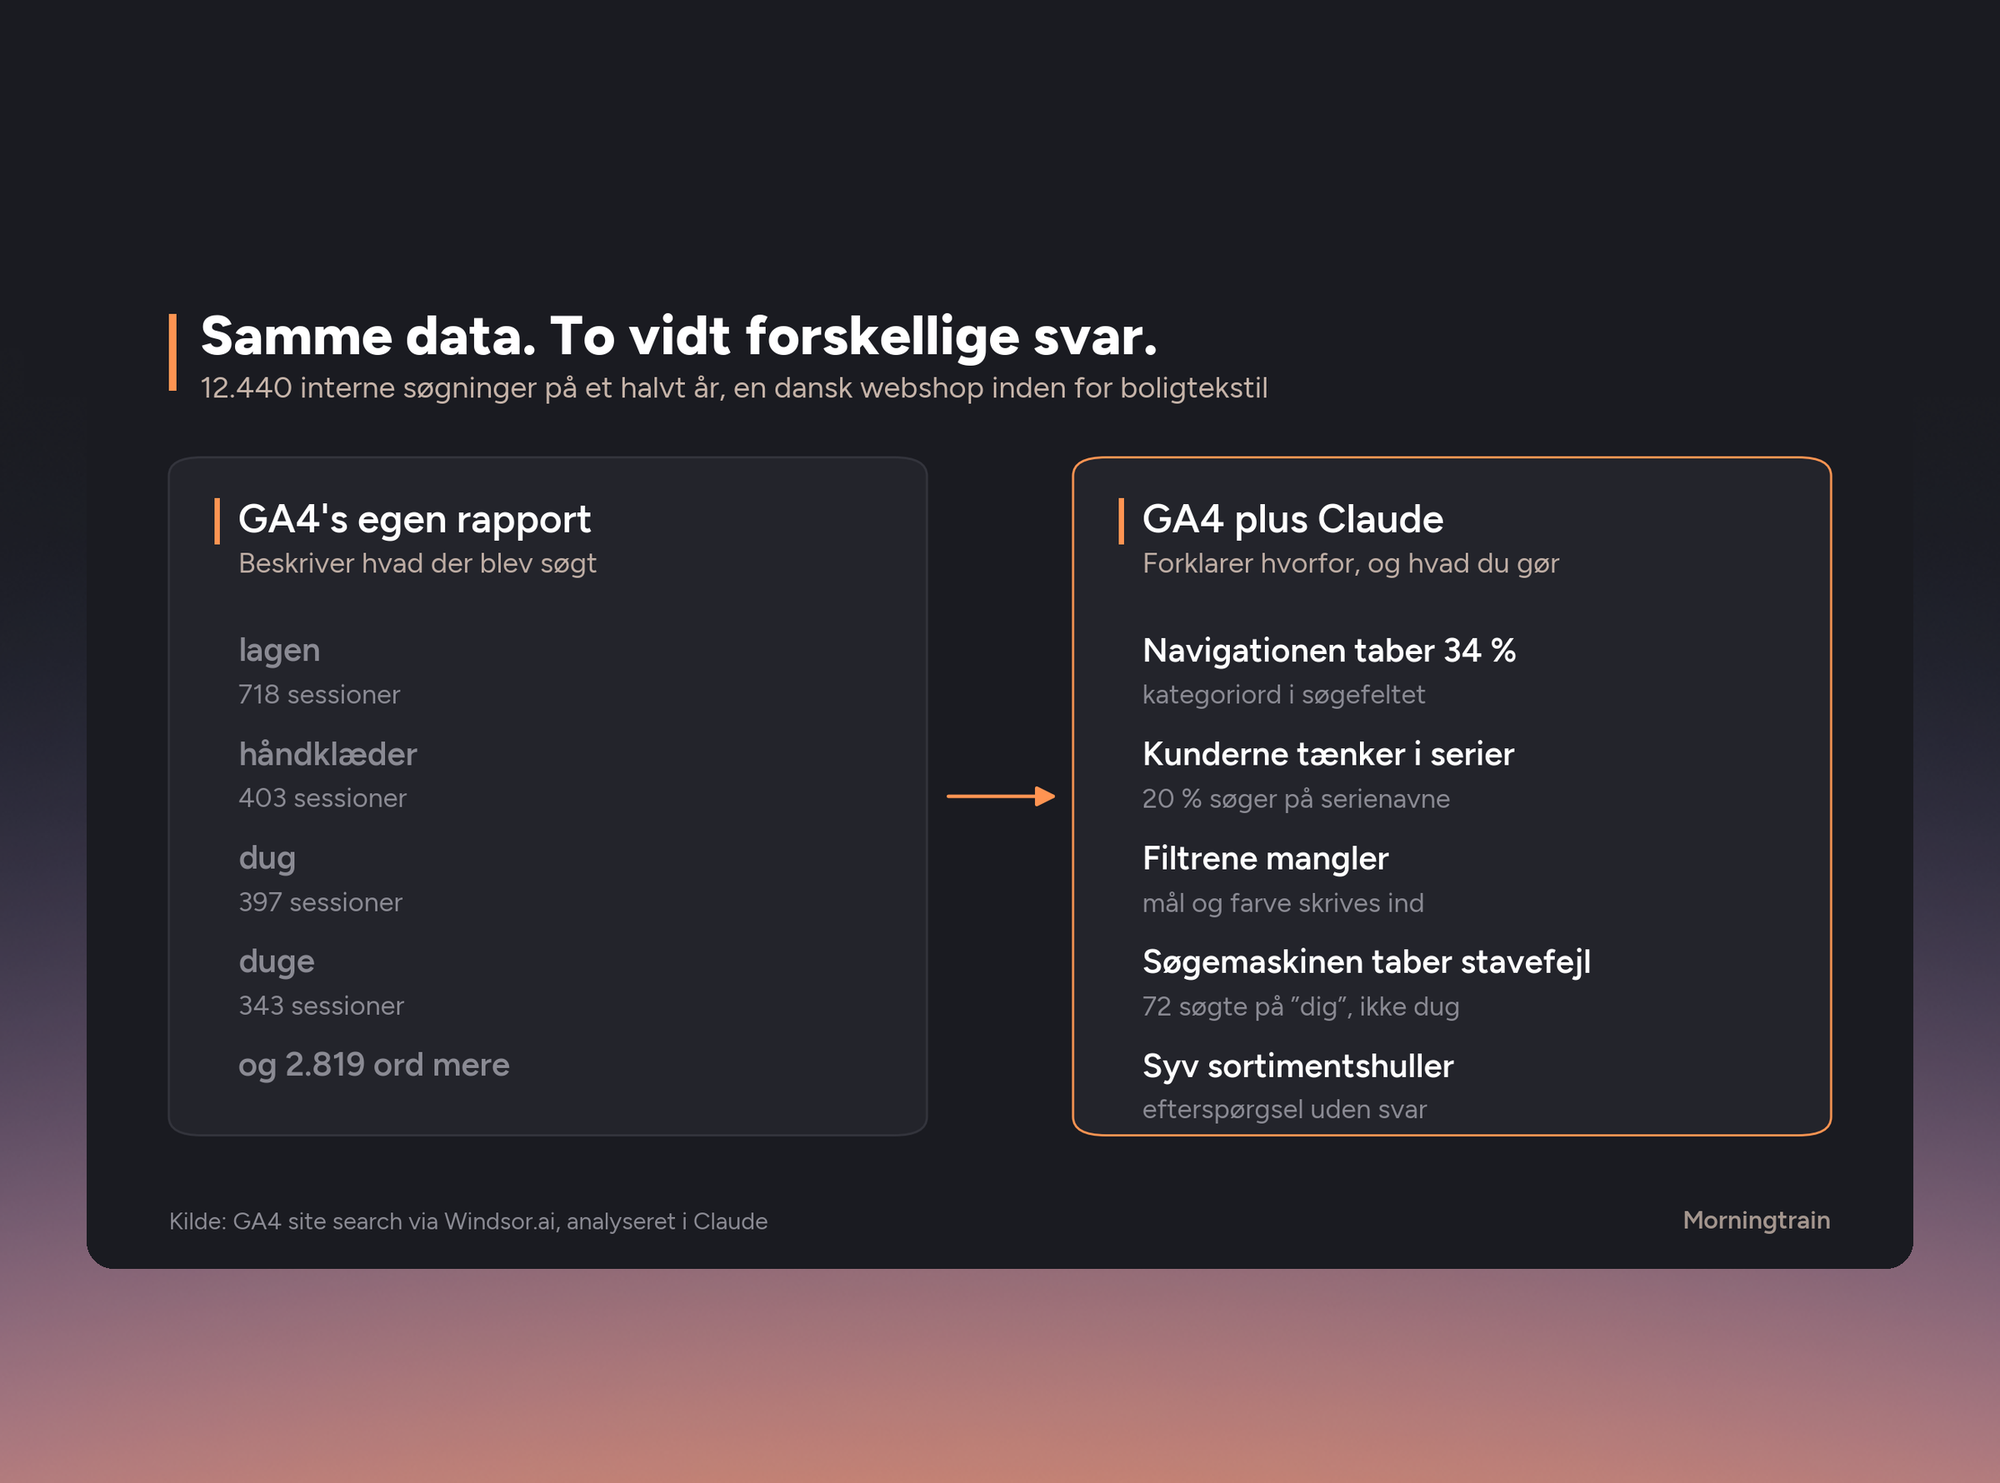Click the Filtrene mangler insight
The height and width of the screenshot is (1483, 2000).
coord(1283,879)
